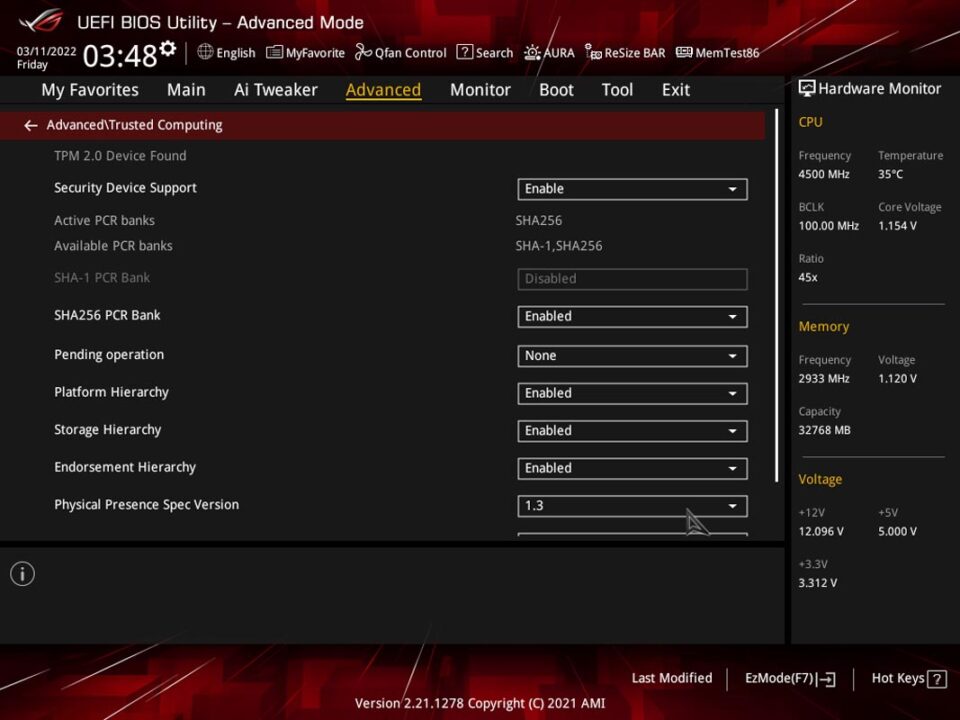Click the 1.154 V core voltage value

[x=897, y=226]
